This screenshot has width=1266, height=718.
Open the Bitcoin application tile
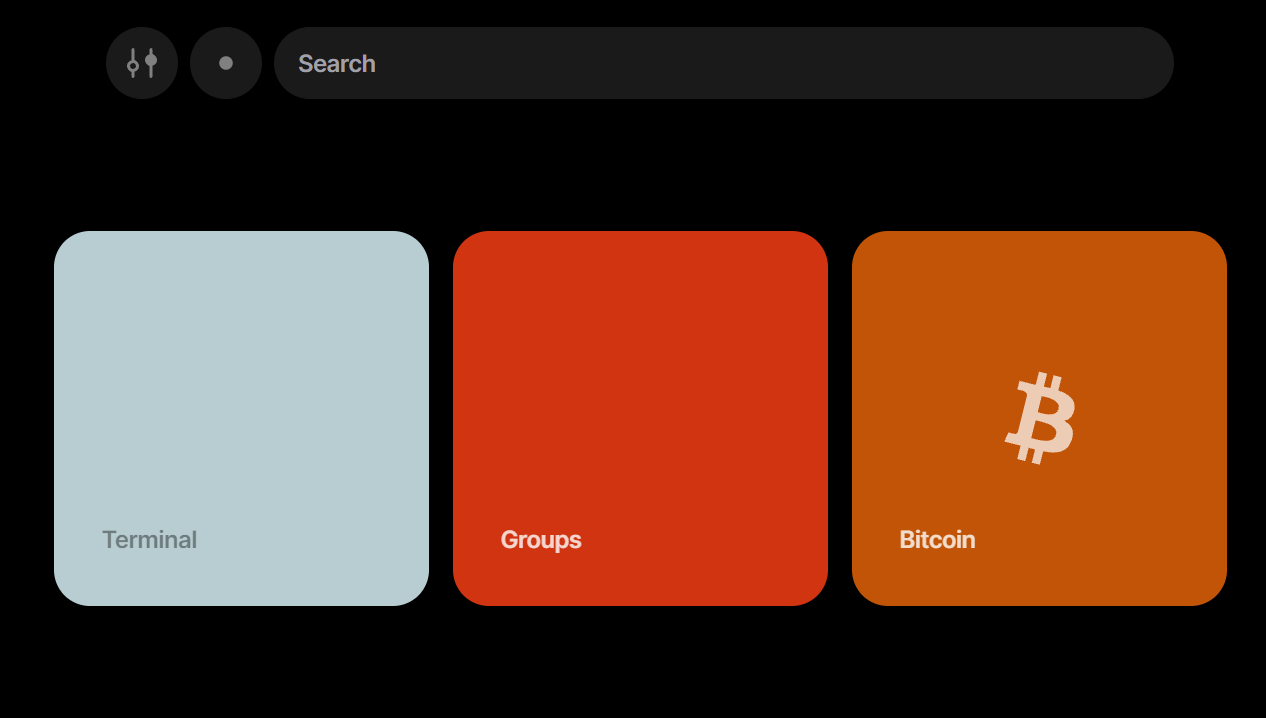coord(1039,417)
